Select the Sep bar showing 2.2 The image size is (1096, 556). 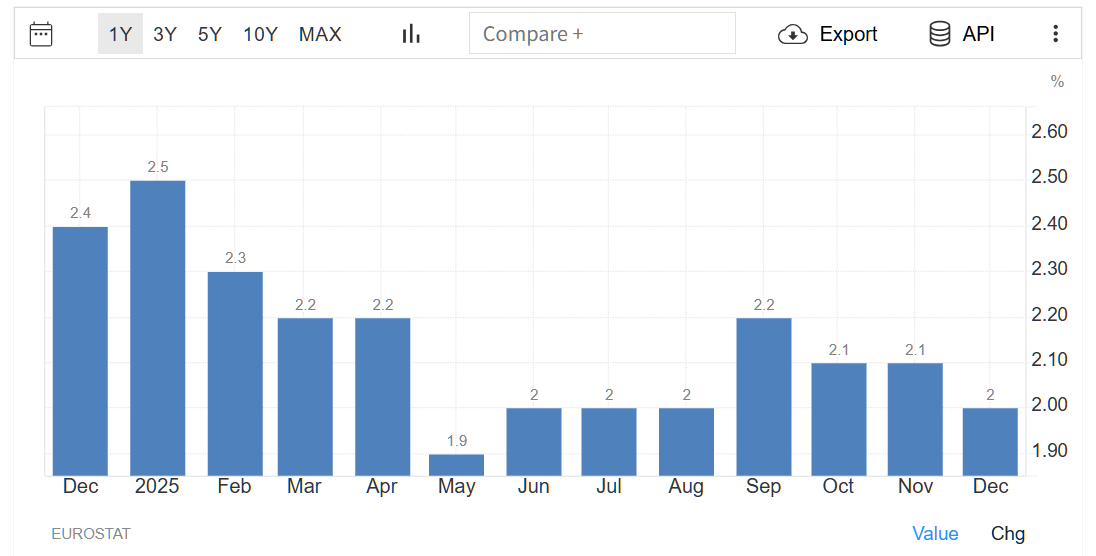(764, 396)
